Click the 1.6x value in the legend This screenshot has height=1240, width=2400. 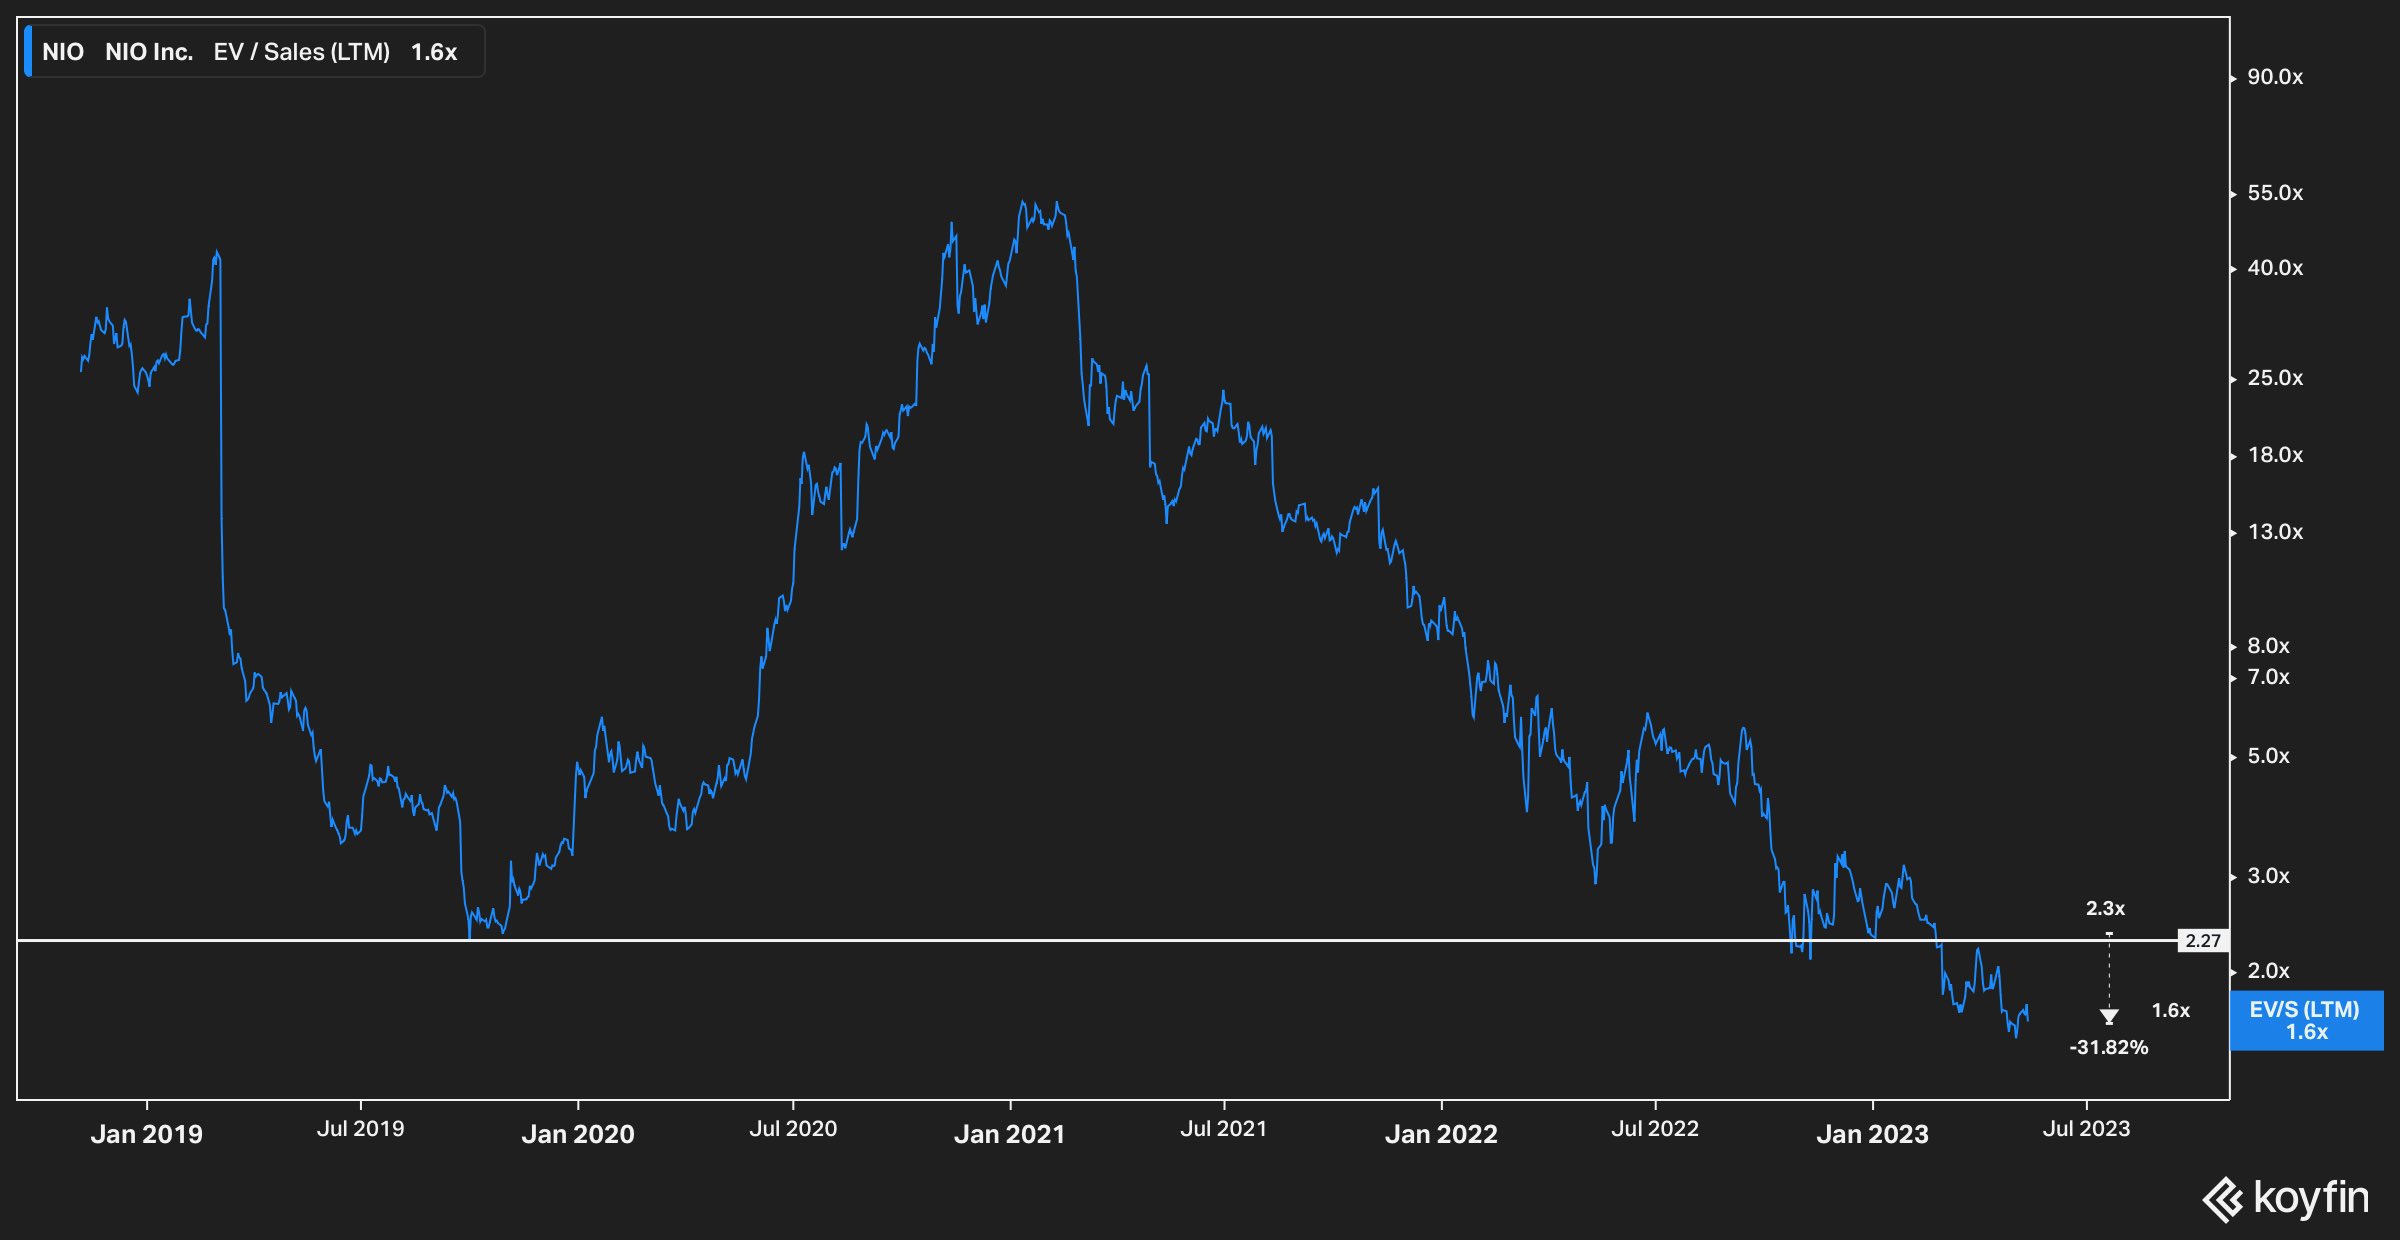(x=434, y=52)
